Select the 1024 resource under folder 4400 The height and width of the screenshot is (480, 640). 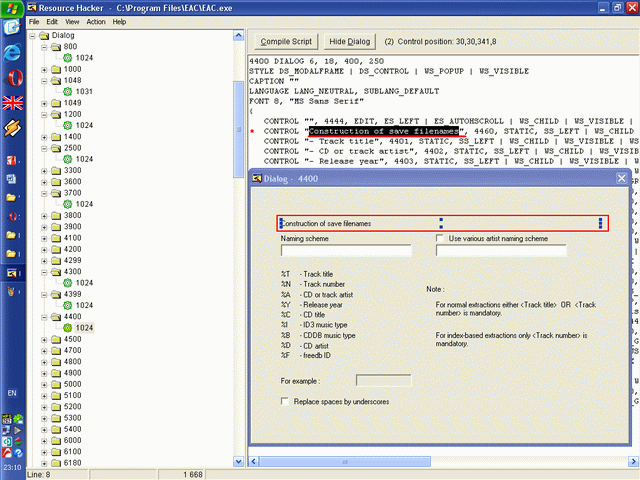(x=84, y=328)
